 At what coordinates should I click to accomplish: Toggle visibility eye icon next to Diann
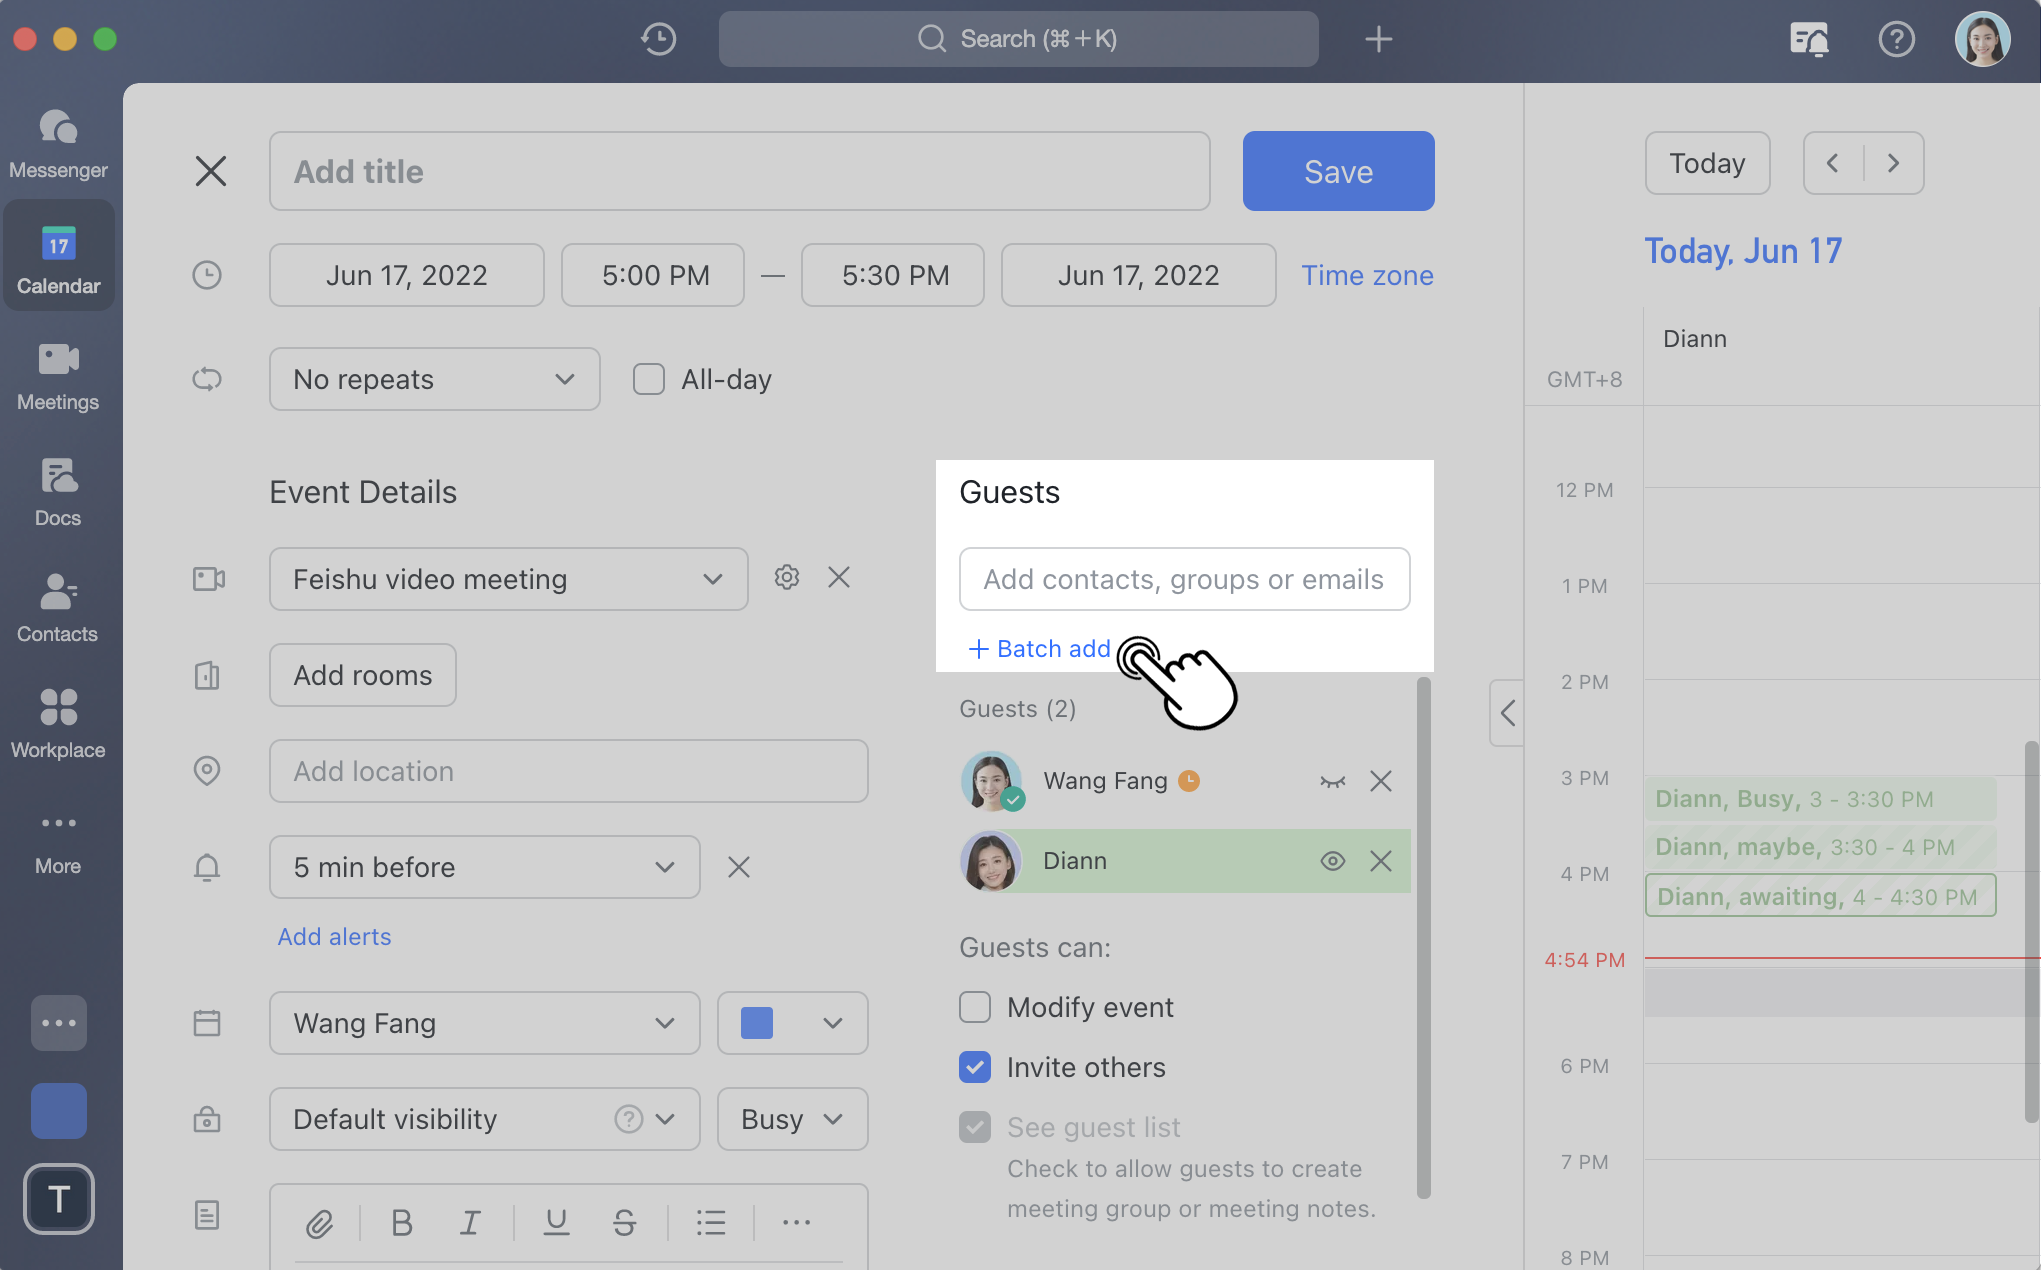(x=1333, y=860)
